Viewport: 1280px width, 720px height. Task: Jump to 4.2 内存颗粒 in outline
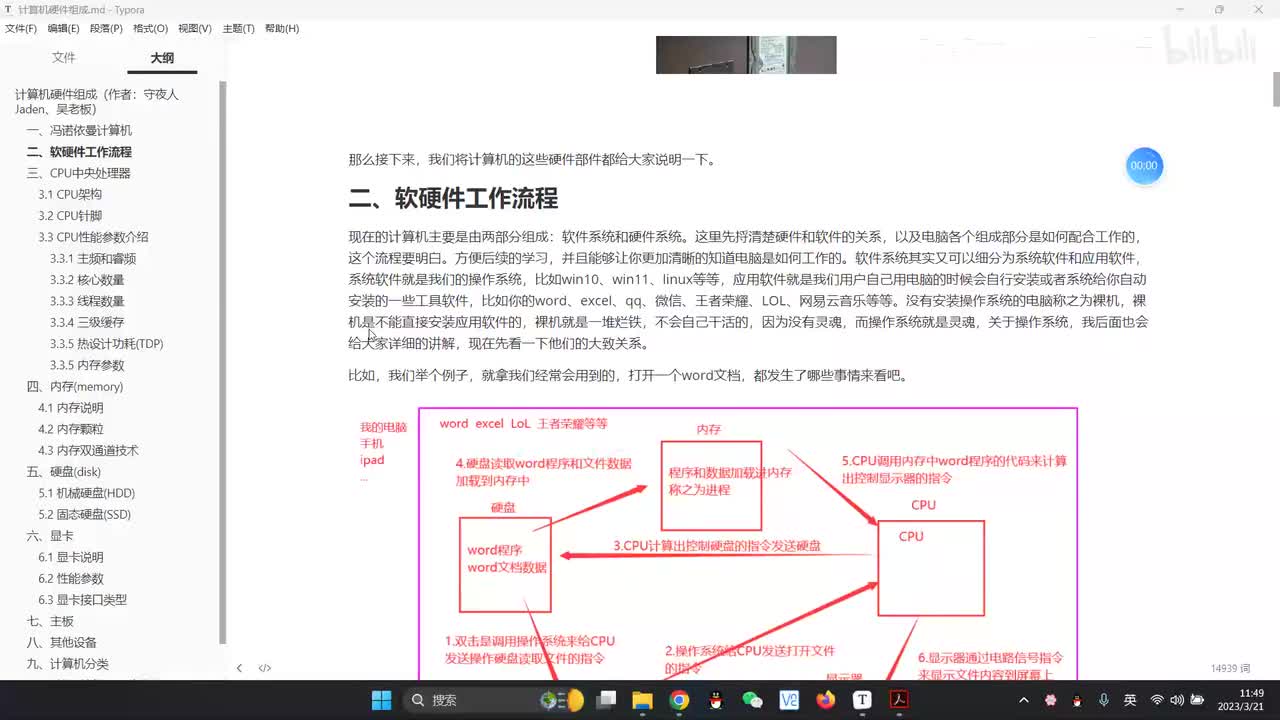tap(71, 429)
